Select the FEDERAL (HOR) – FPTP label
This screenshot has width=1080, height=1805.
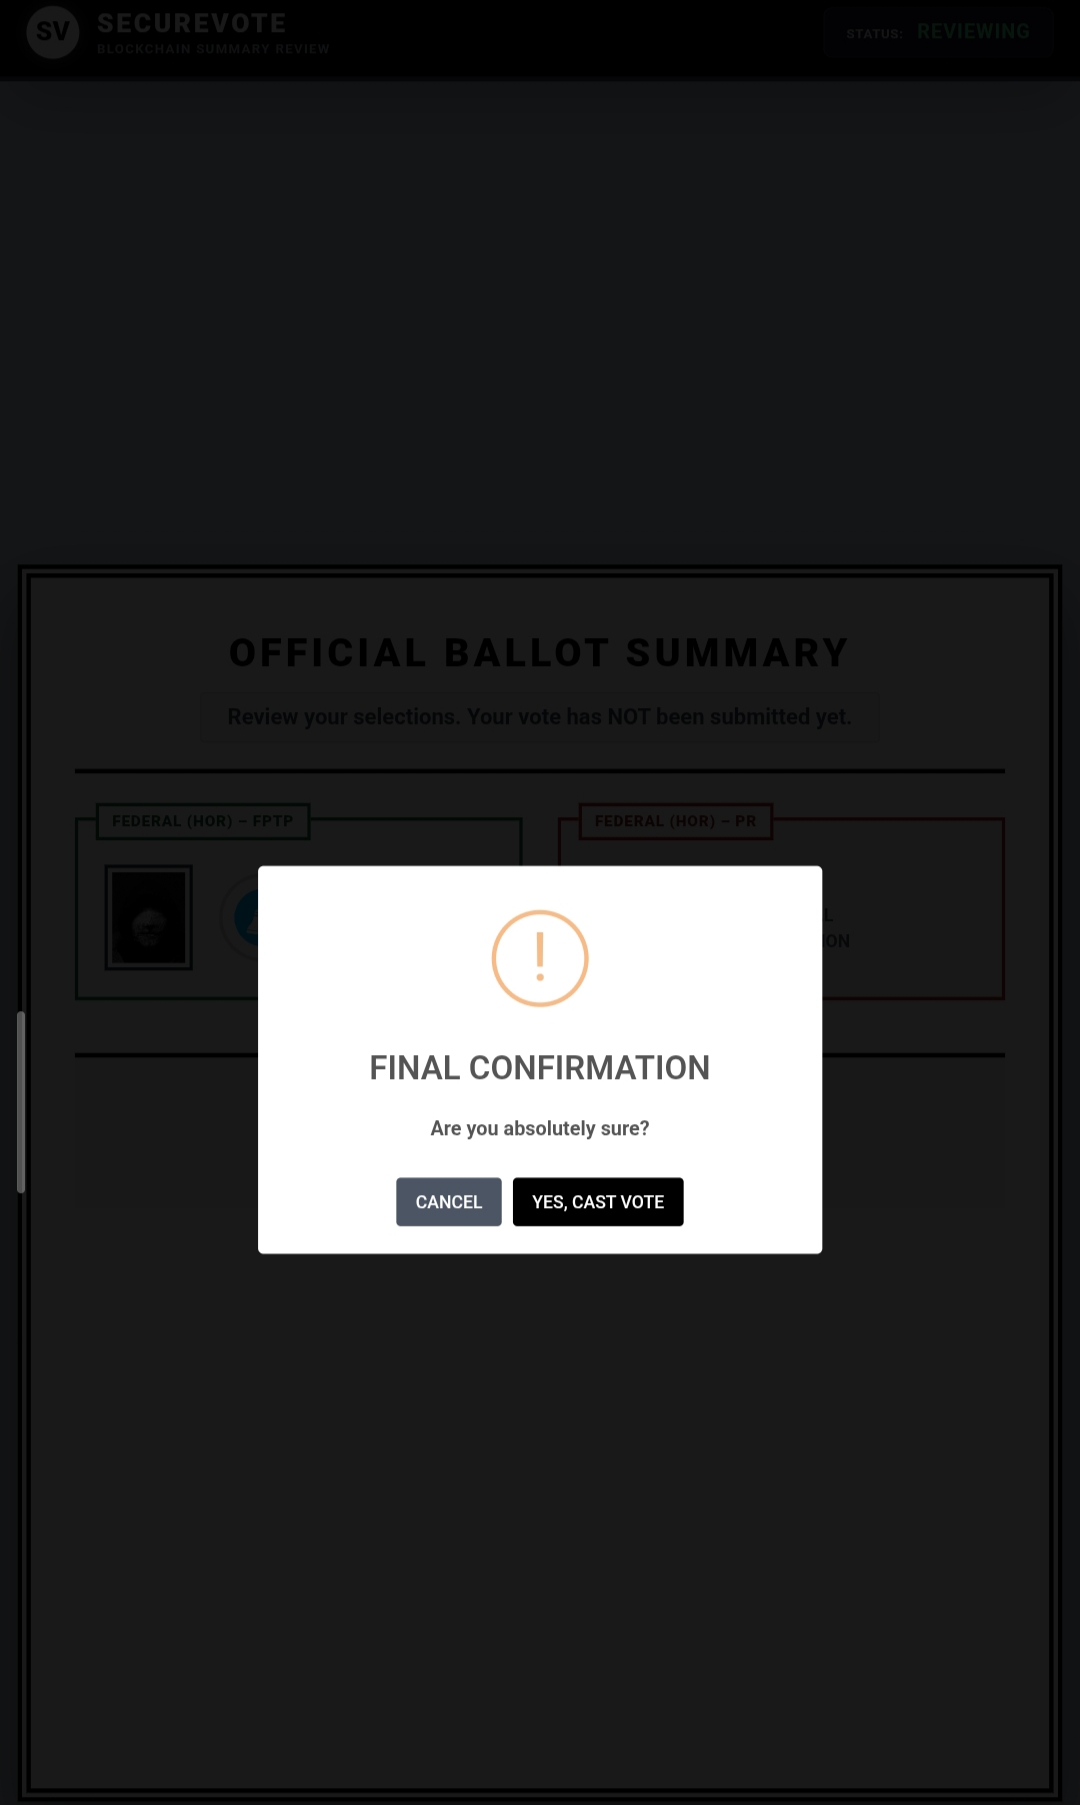click(203, 821)
